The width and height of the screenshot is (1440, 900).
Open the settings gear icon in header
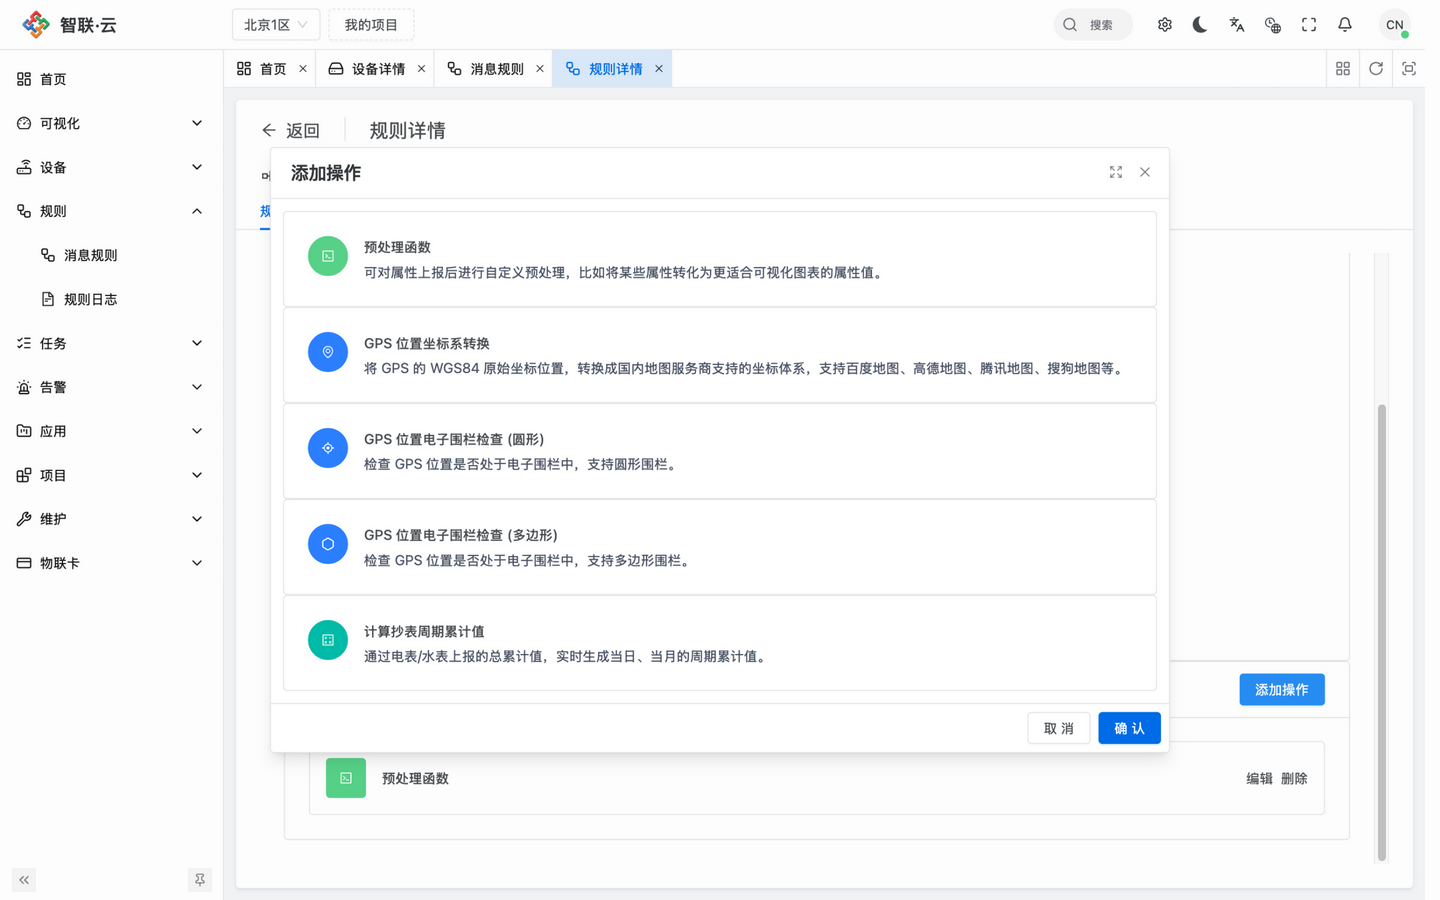pyautogui.click(x=1165, y=25)
